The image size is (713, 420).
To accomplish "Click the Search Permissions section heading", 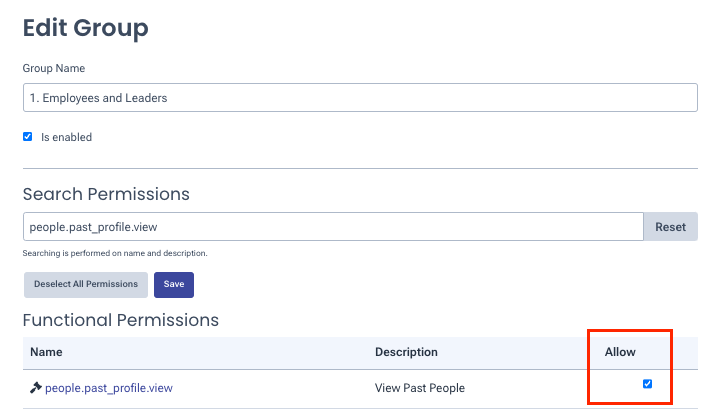I will click(x=106, y=194).
